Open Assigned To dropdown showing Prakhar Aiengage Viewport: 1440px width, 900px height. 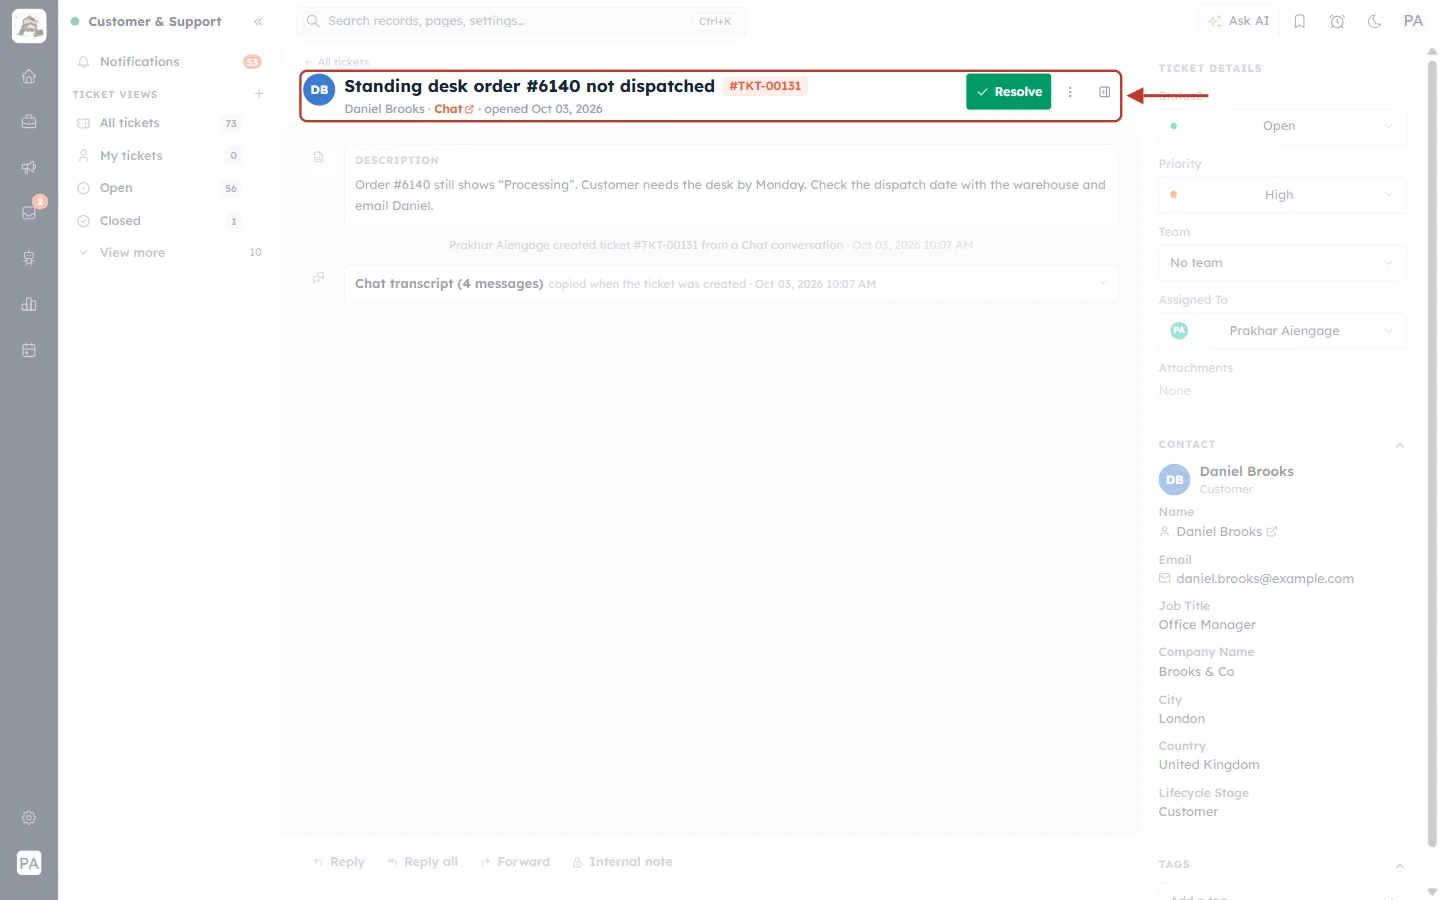(x=1283, y=331)
